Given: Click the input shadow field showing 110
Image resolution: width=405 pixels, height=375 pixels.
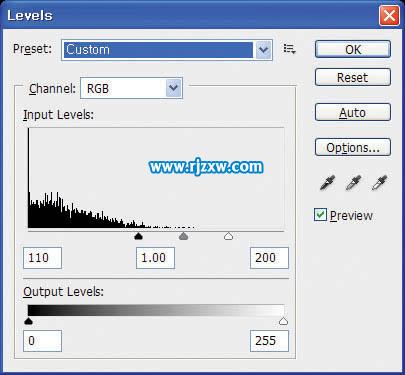Looking at the screenshot, I should (x=42, y=258).
